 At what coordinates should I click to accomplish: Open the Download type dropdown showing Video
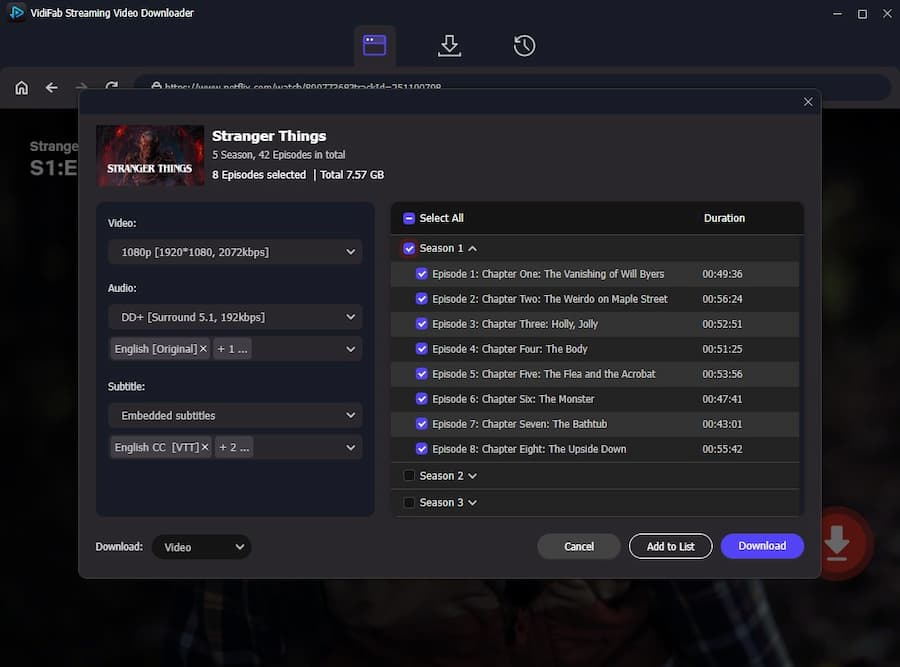pyautogui.click(x=198, y=546)
